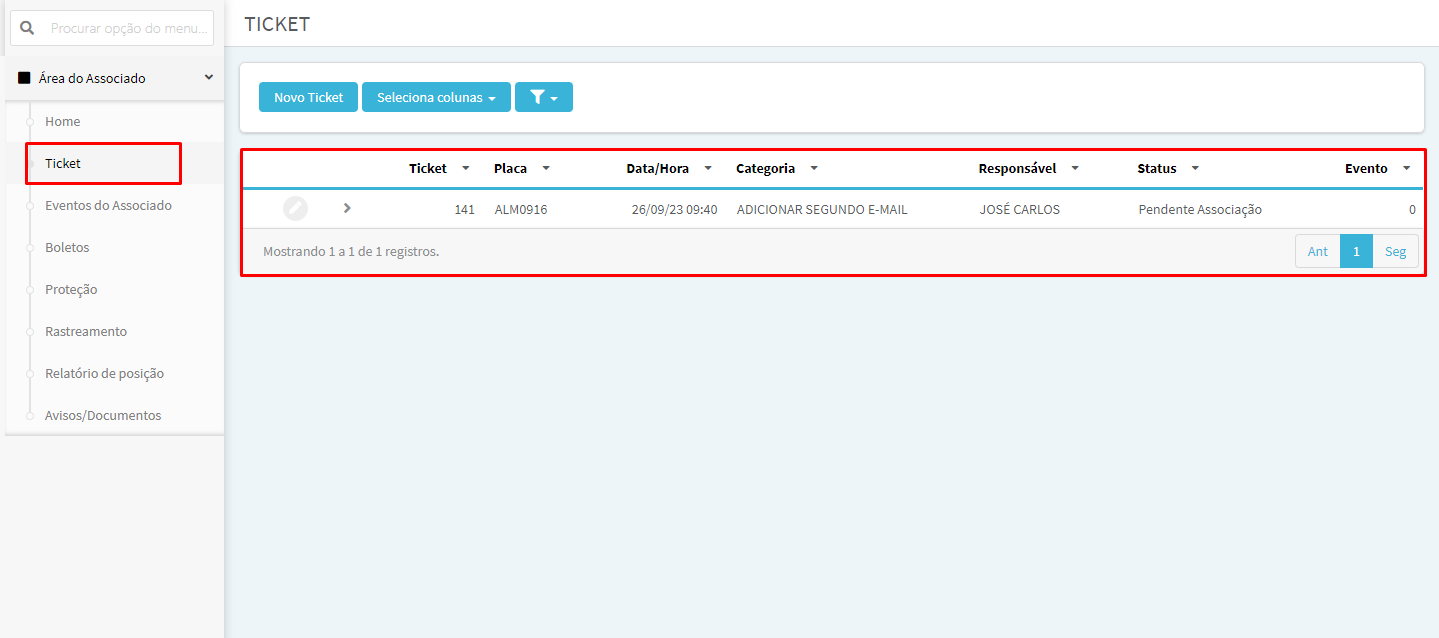Sort by the Data/Hora column arrow
This screenshot has width=1439, height=638.
(708, 168)
